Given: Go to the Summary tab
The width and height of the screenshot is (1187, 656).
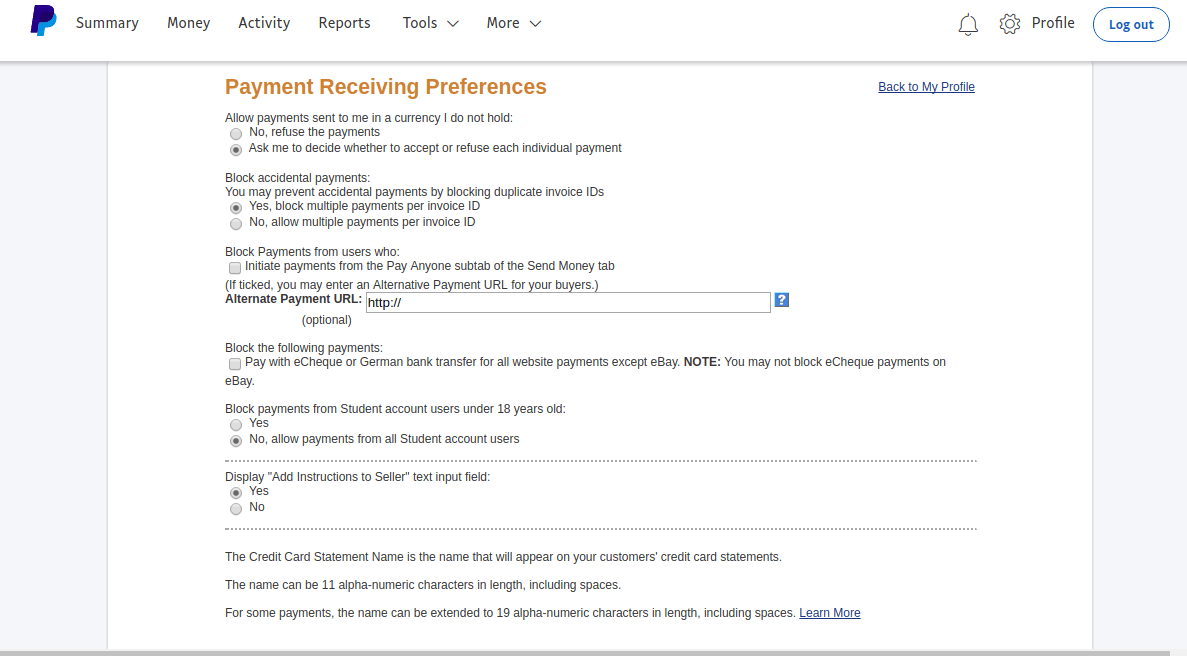Looking at the screenshot, I should 107,22.
